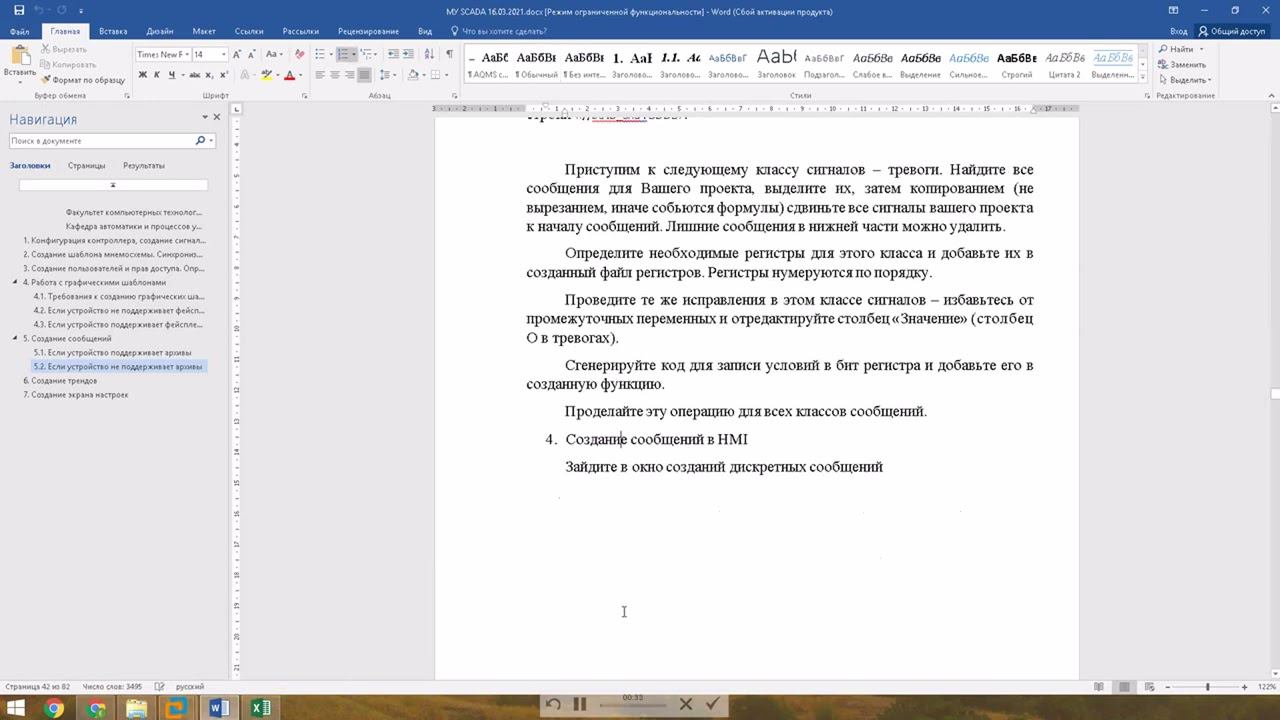Switch to the Ссылки ribbon tab
Viewport: 1280px width, 720px height.
click(250, 31)
